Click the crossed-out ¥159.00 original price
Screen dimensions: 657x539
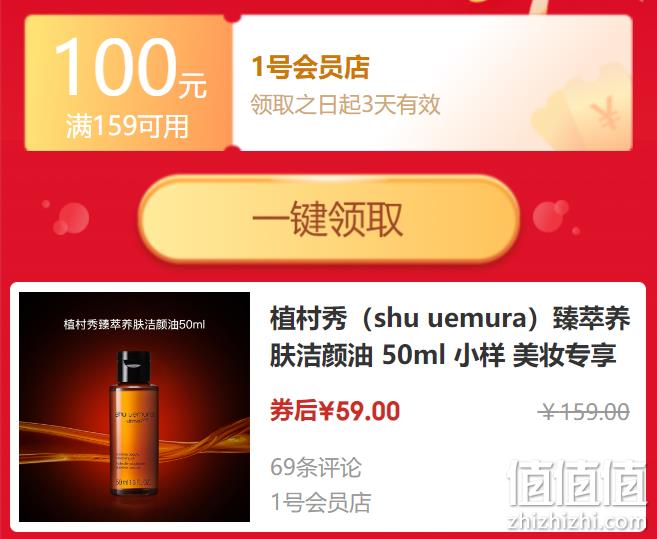tap(584, 412)
